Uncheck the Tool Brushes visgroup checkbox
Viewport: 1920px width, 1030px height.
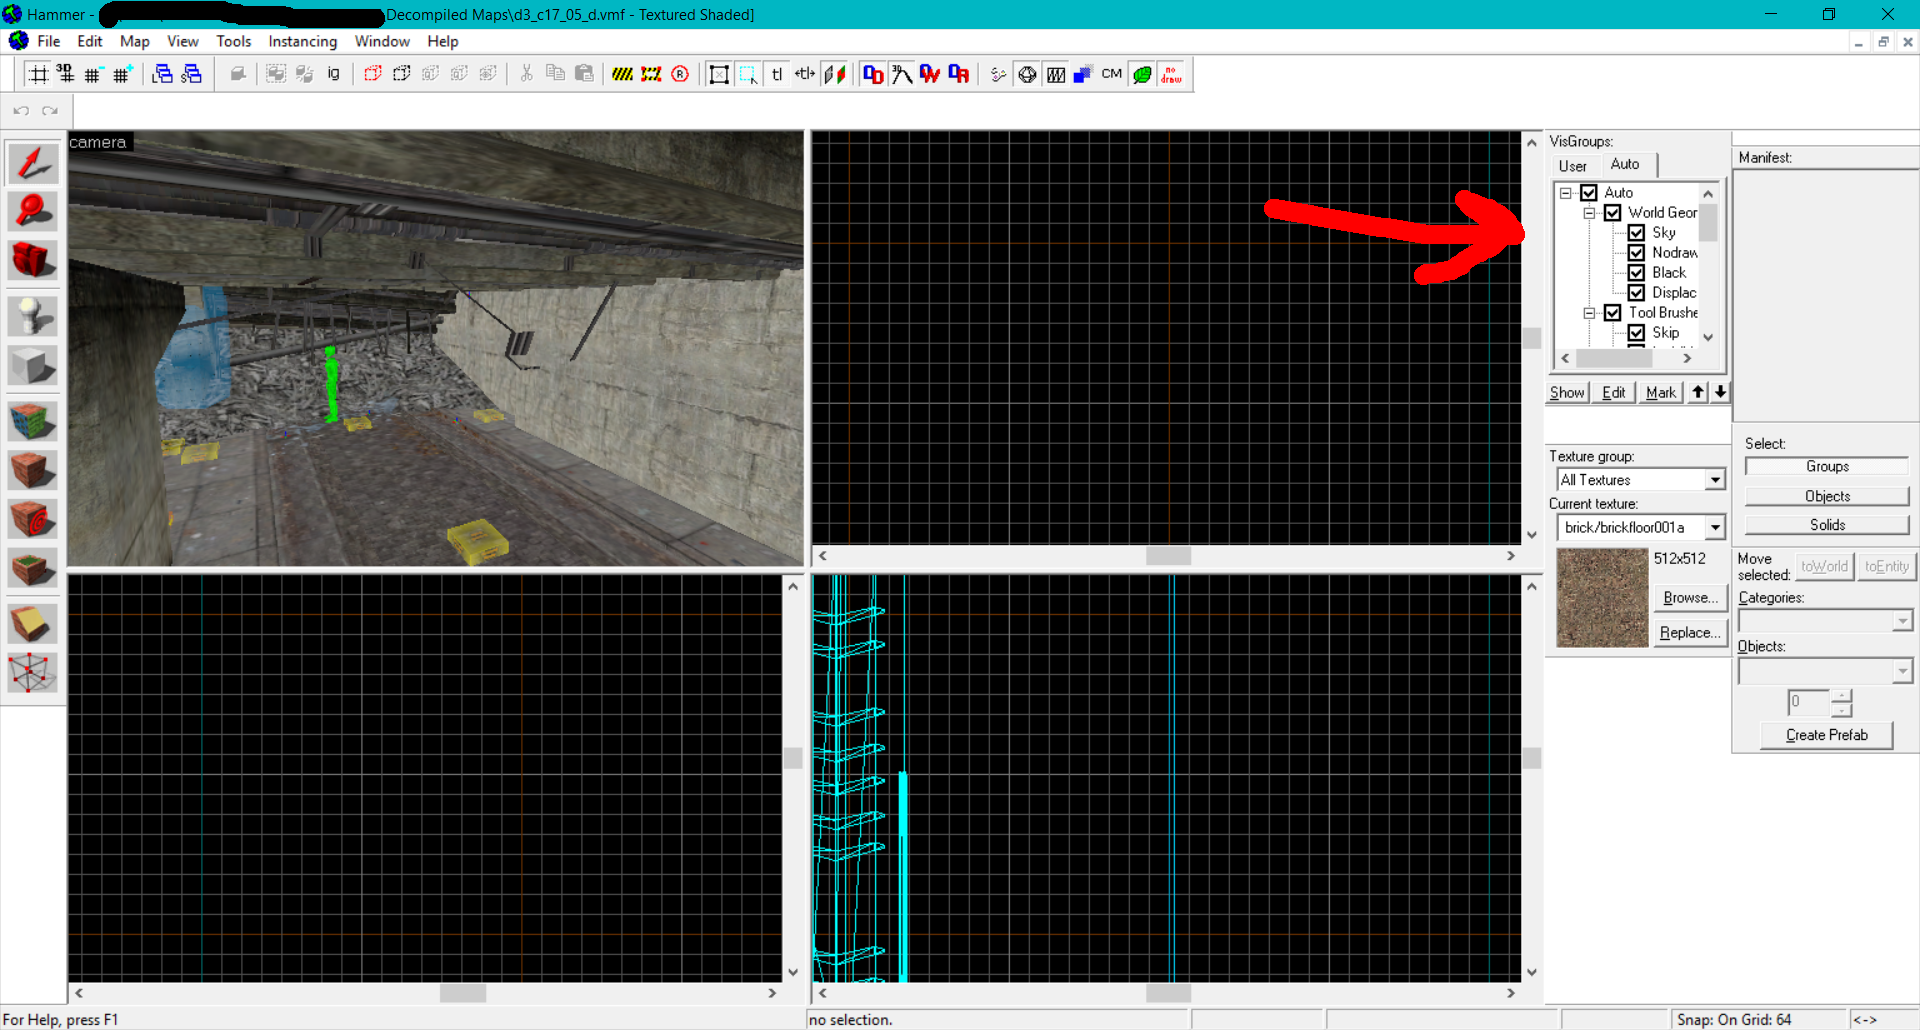[x=1613, y=313]
